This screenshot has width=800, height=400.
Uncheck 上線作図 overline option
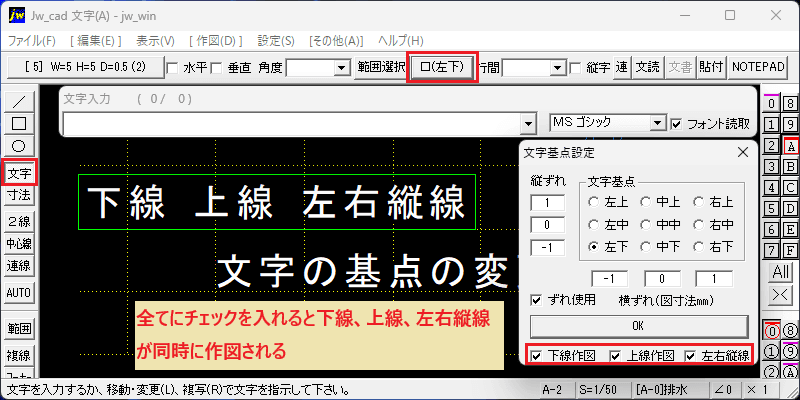pos(616,356)
